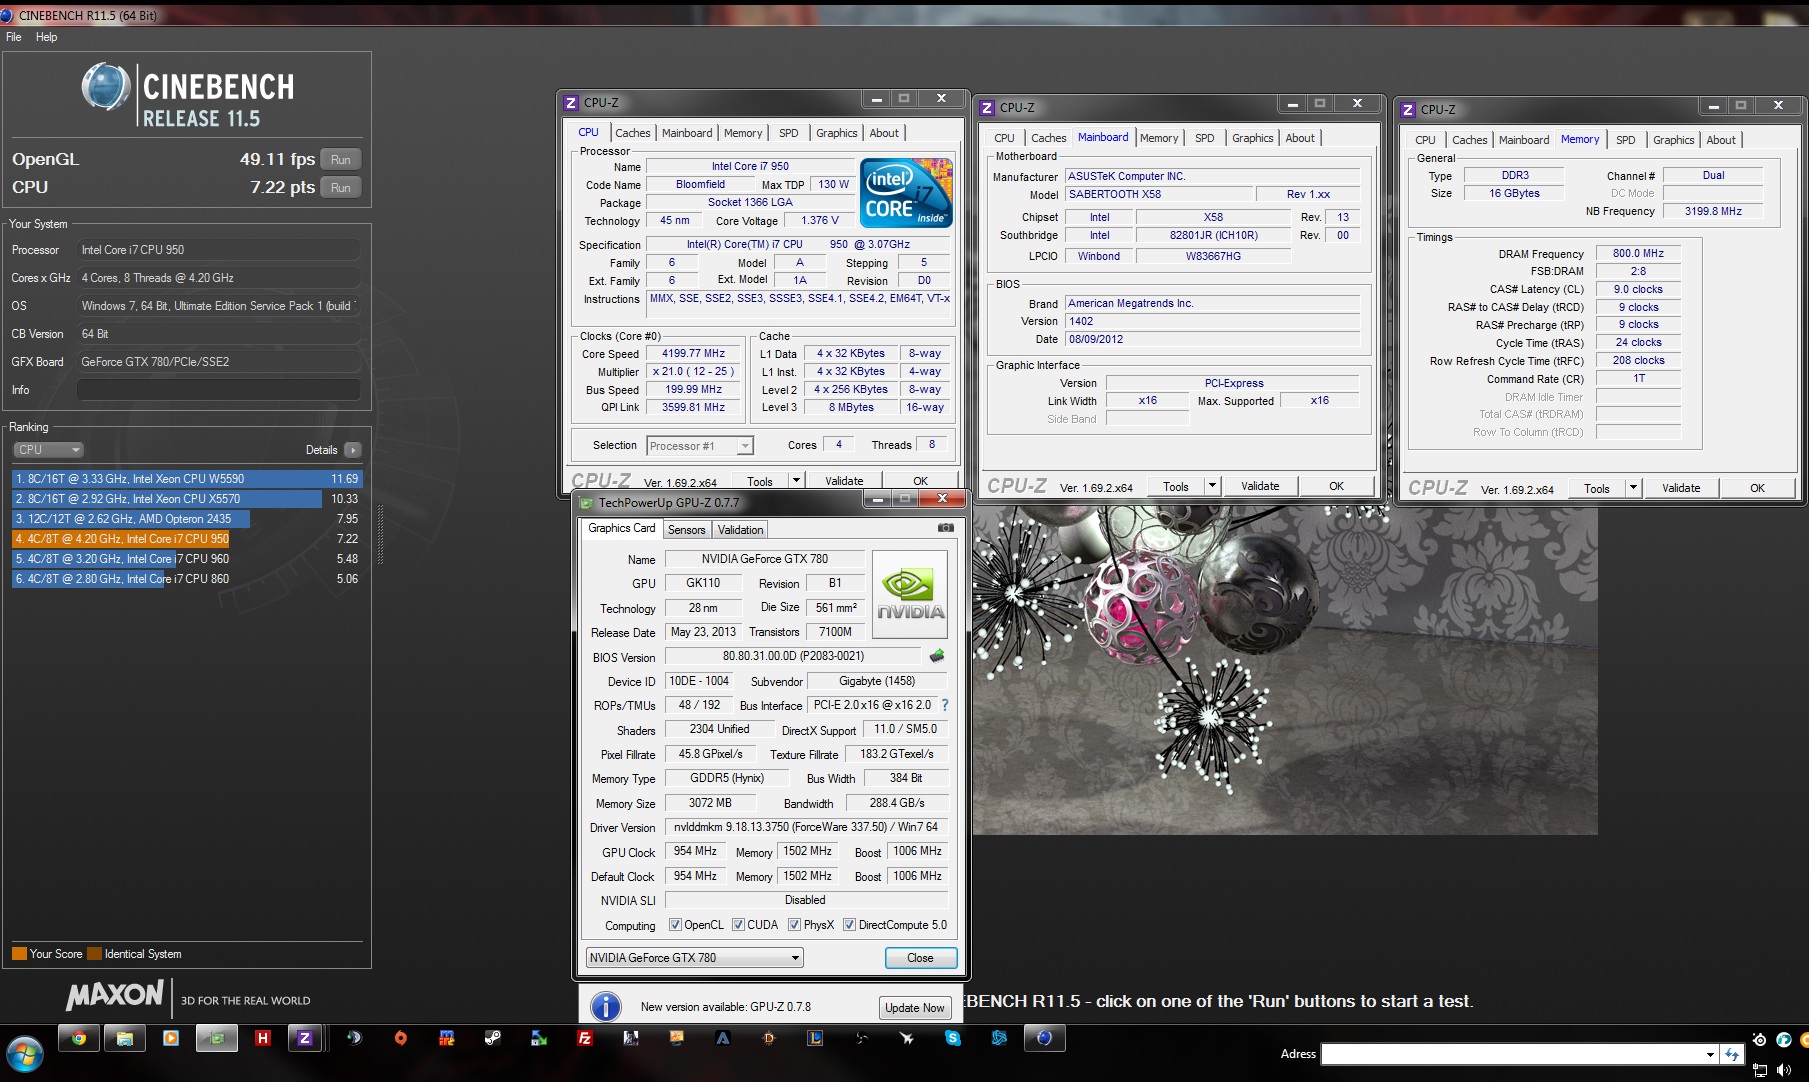Viewport: 1809px width, 1082px height.
Task: Click Tools button in the Memory CPU-Z window
Action: (x=1597, y=488)
